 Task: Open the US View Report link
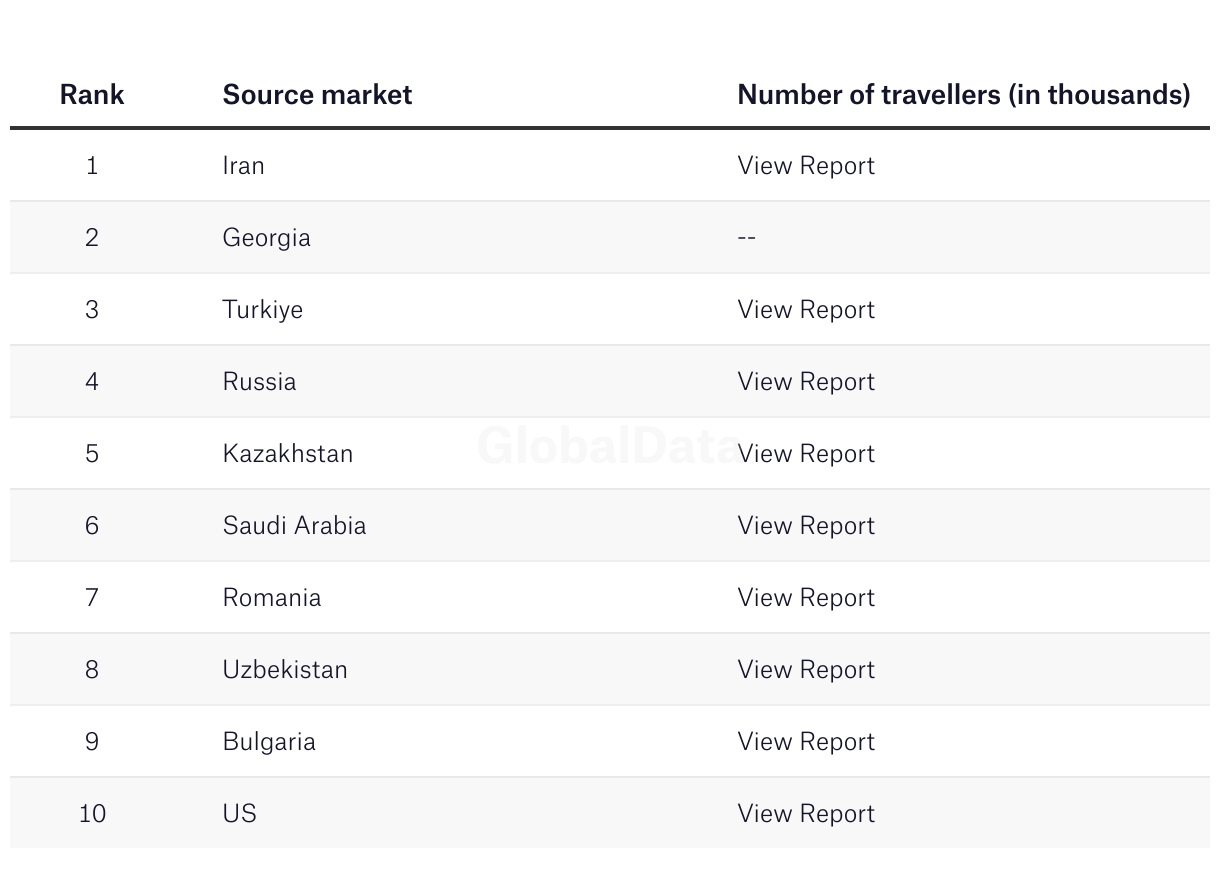tap(806, 814)
